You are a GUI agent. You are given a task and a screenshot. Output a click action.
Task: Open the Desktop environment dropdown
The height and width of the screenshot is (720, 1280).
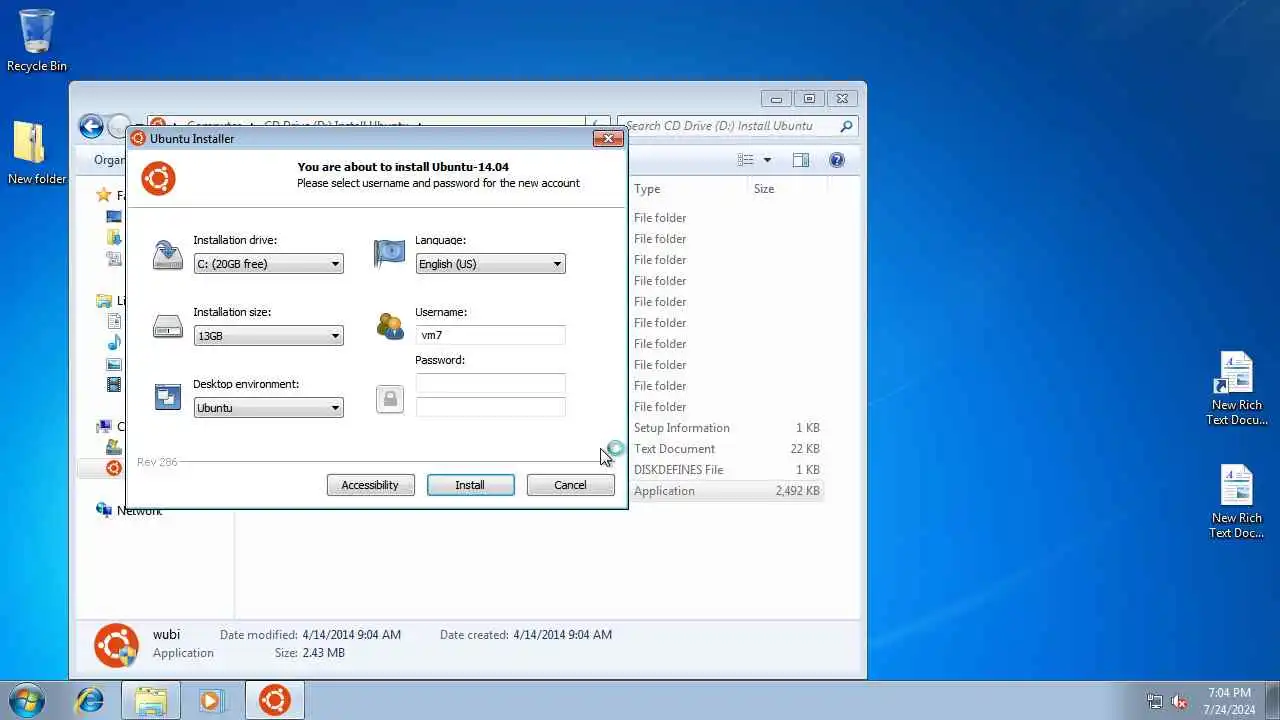(268, 408)
